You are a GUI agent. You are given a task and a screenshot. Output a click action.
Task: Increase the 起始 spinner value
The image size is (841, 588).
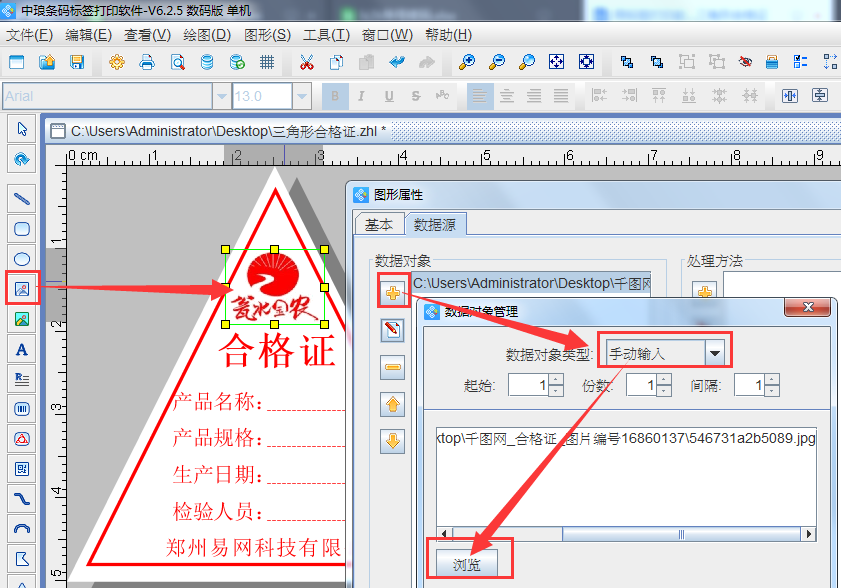(x=556, y=380)
